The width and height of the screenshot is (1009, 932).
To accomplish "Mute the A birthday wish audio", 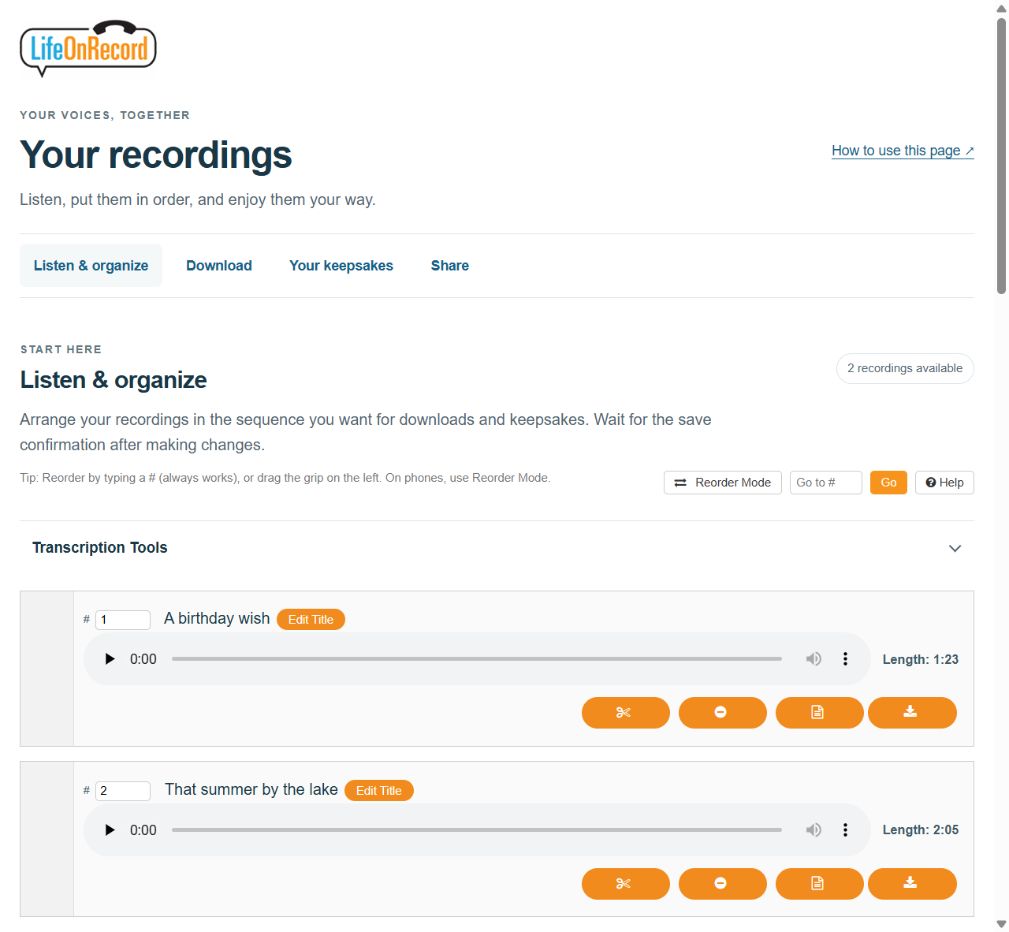I will (813, 659).
